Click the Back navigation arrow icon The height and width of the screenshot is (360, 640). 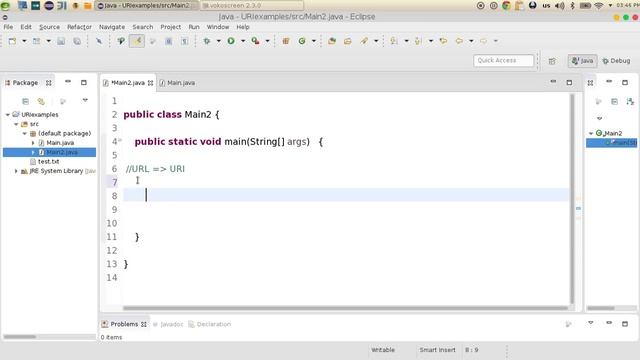click(x=459, y=41)
